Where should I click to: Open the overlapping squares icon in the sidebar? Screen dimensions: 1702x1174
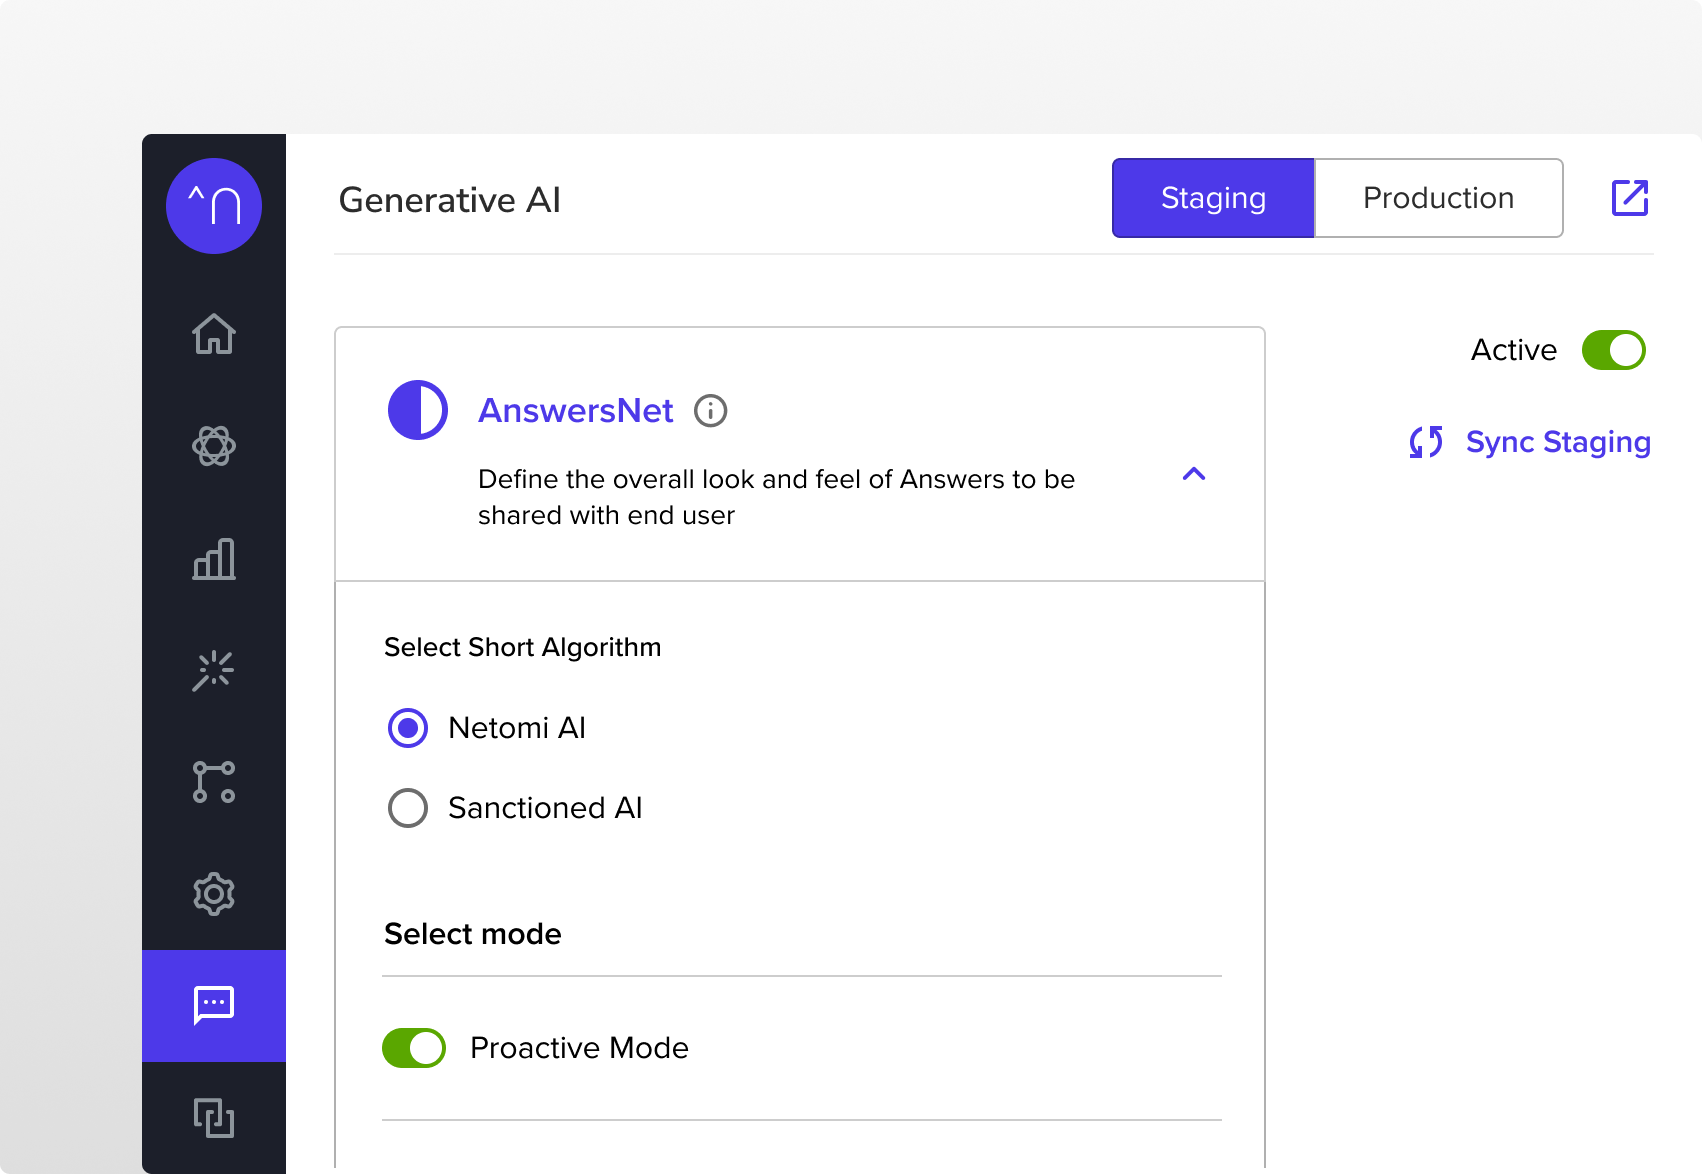[x=214, y=1117]
